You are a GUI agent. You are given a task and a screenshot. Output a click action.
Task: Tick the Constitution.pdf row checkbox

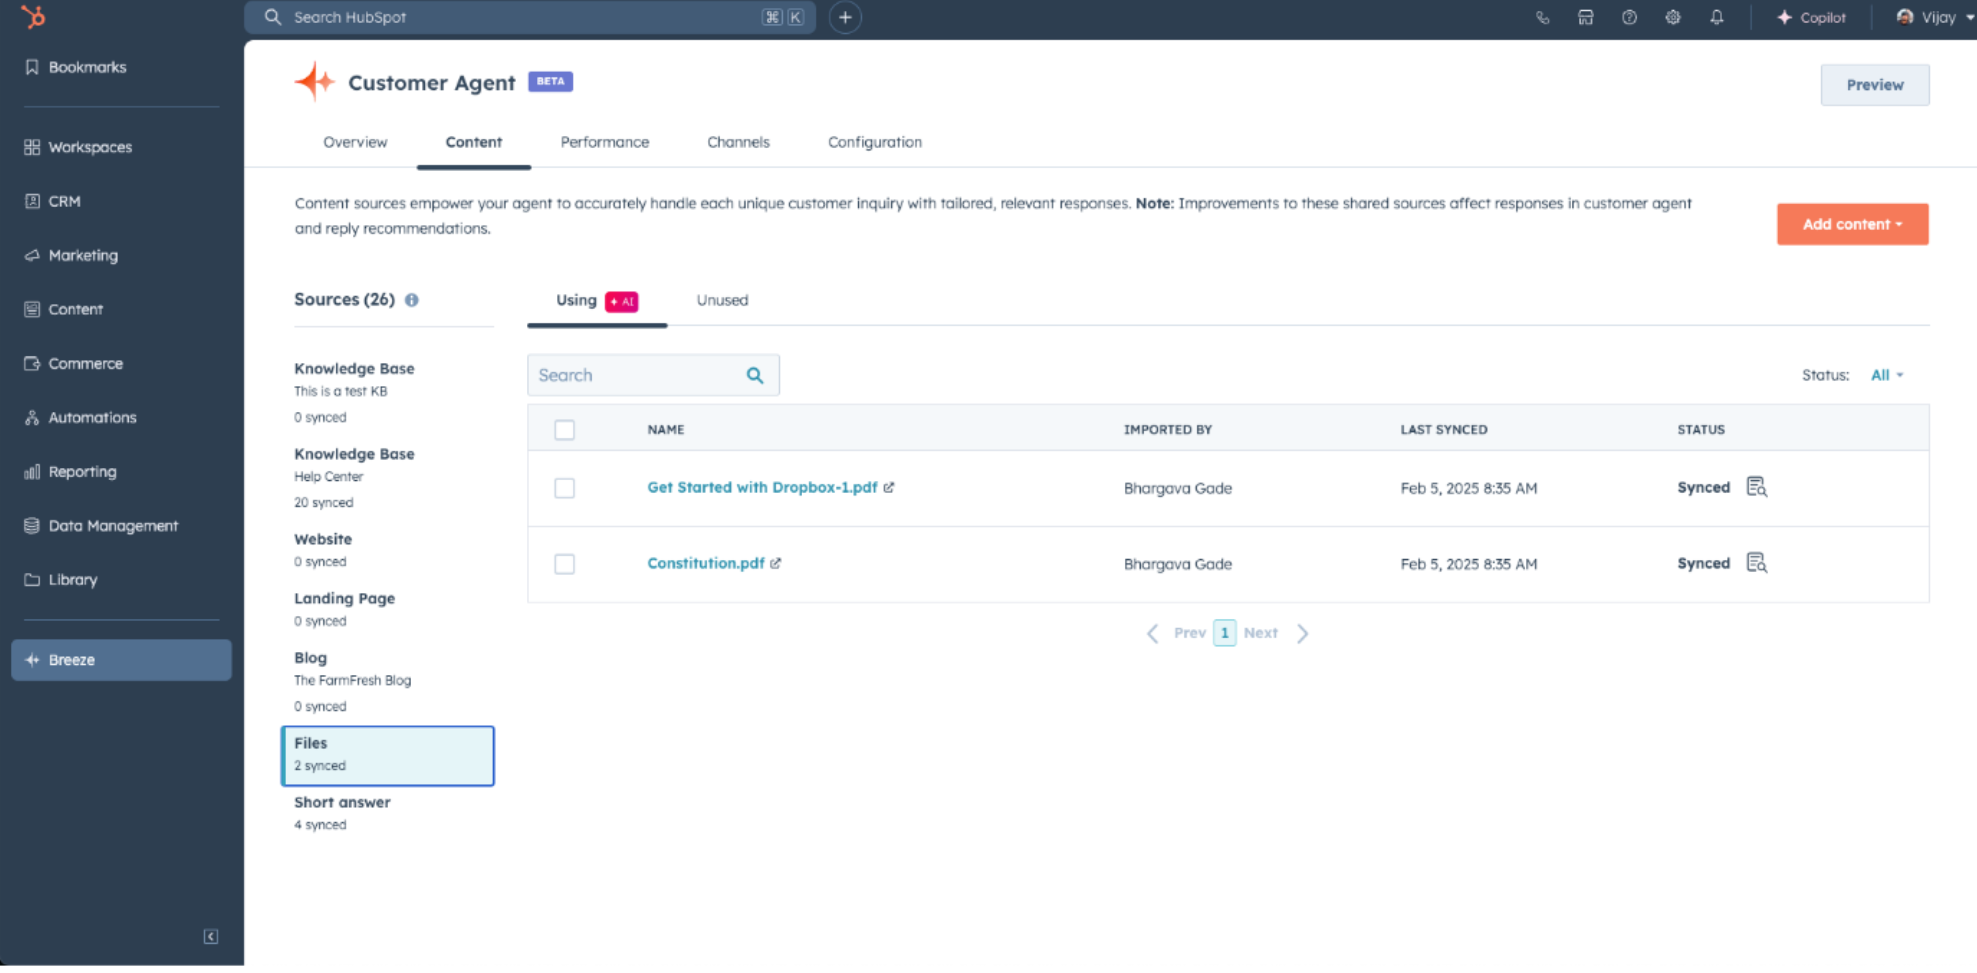point(565,564)
